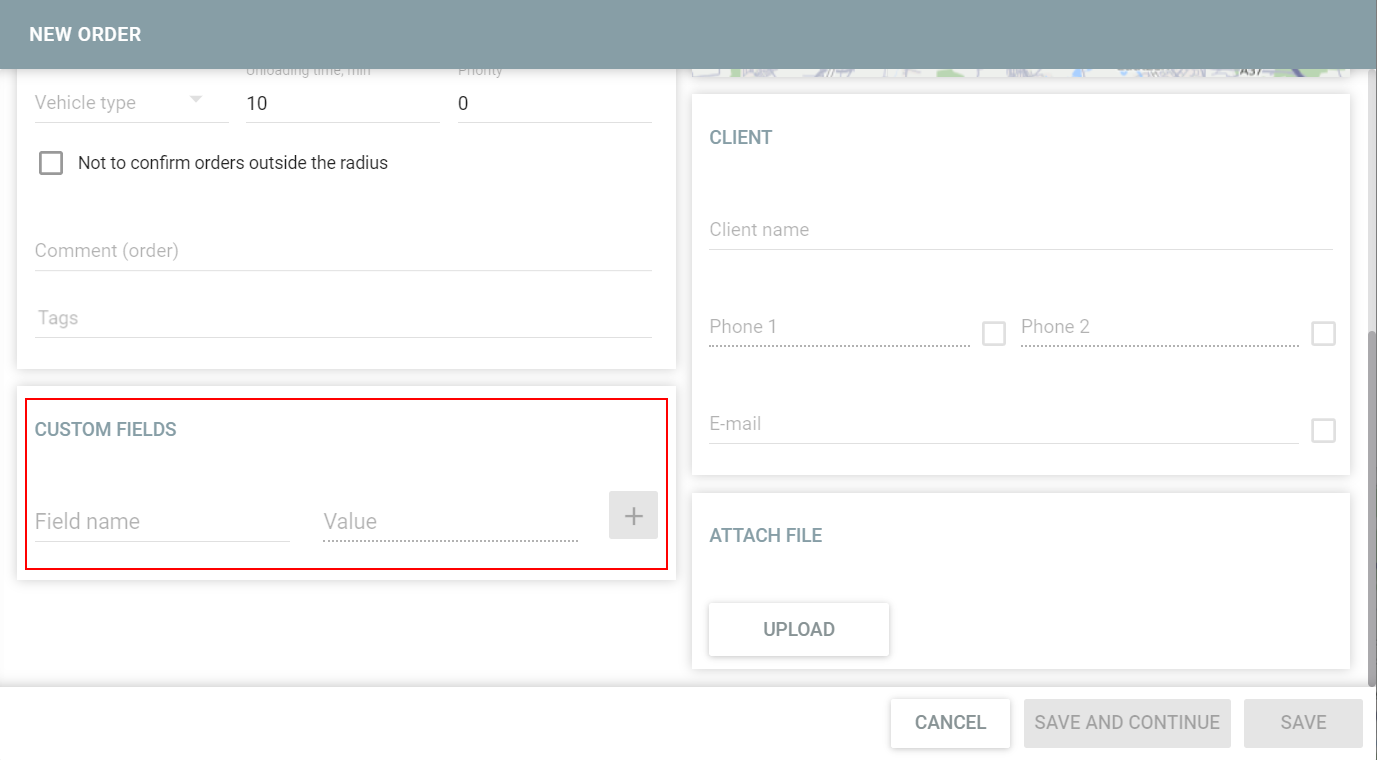The image size is (1377, 760).
Task: Click the Field name input in Custom Fields
Action: (160, 521)
